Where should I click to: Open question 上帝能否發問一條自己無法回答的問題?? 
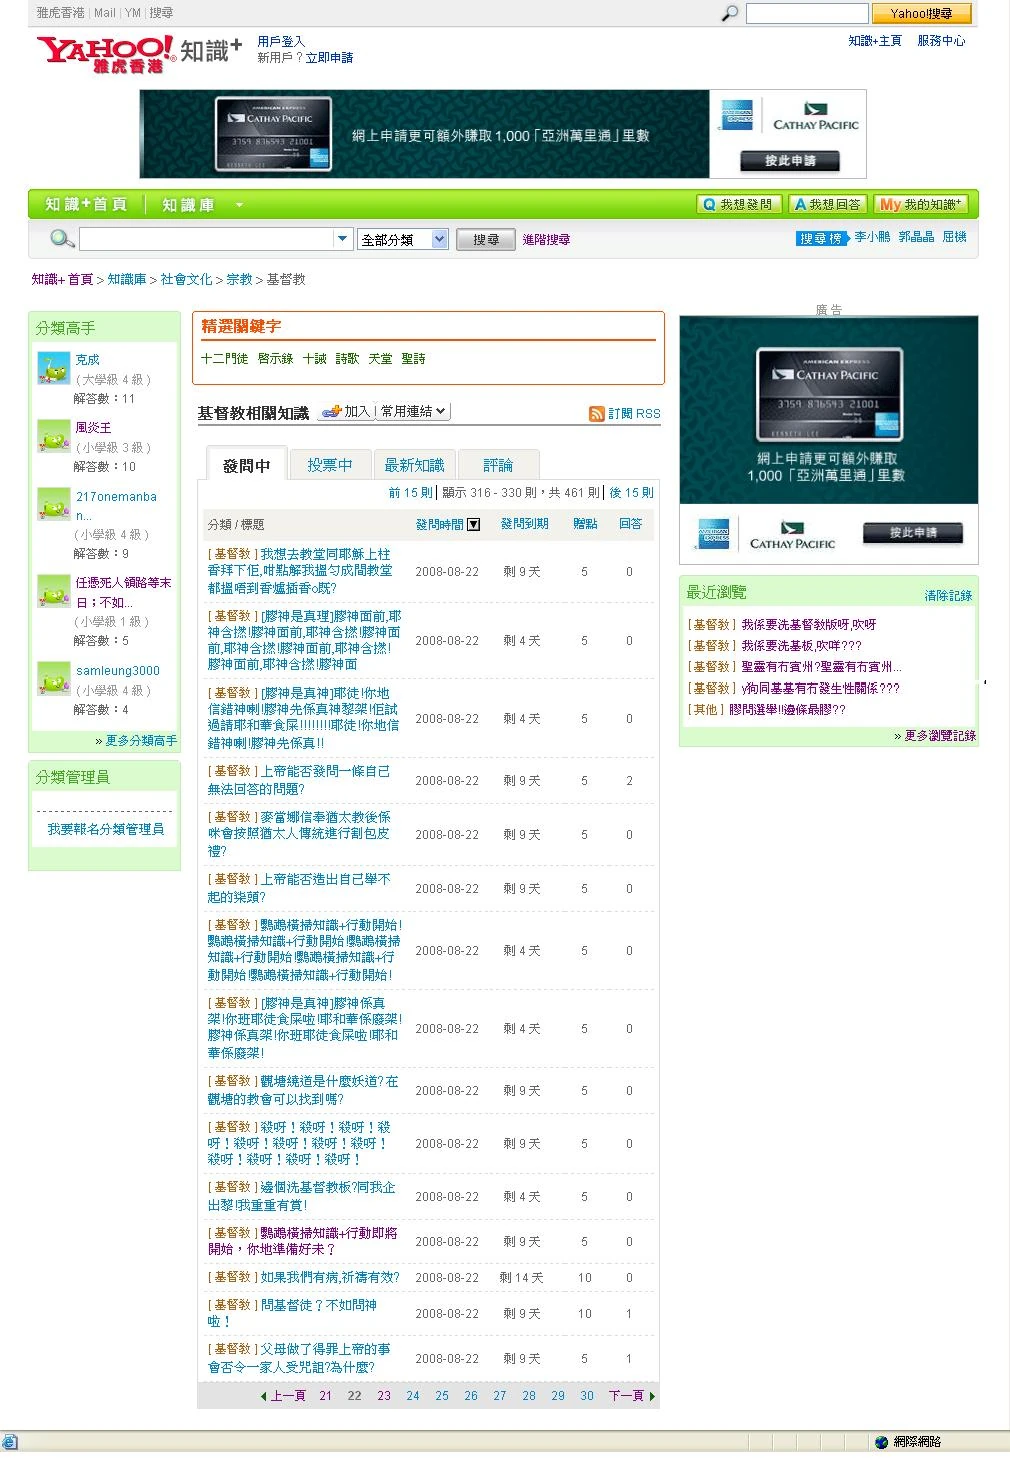click(x=299, y=780)
